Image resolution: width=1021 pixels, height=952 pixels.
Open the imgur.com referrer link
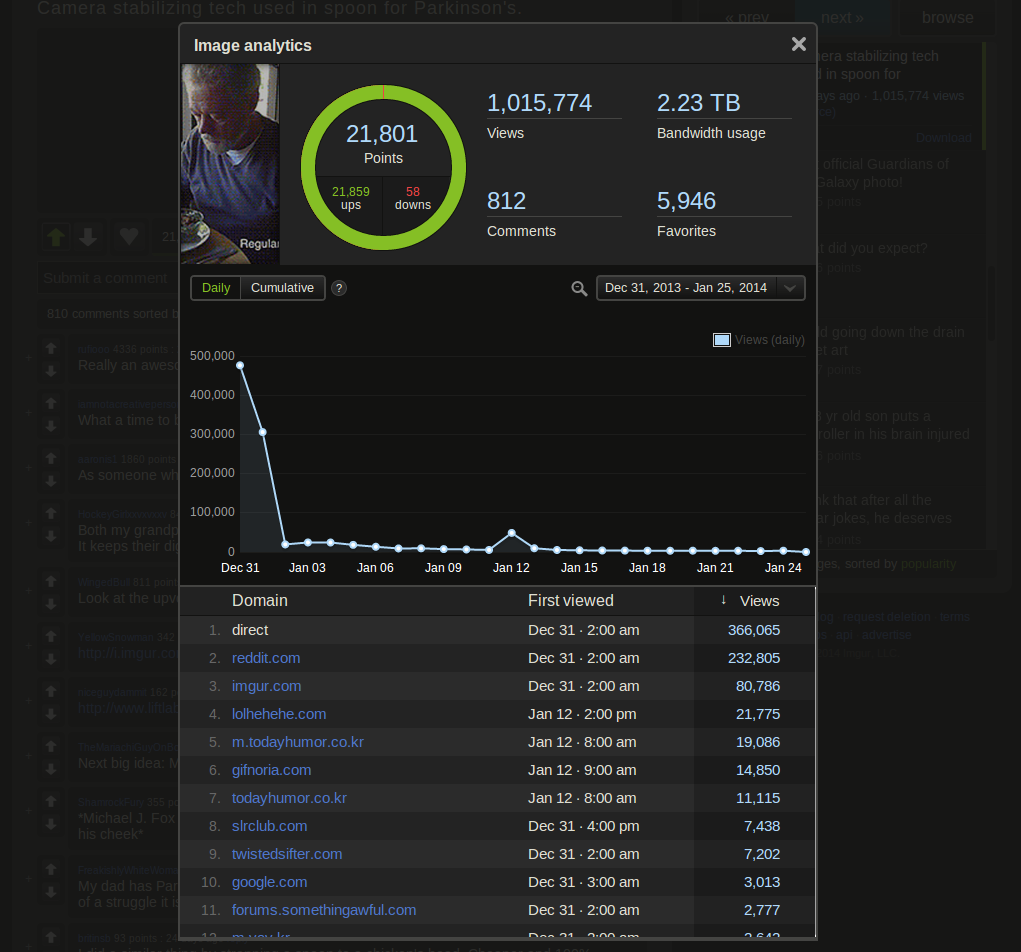266,686
